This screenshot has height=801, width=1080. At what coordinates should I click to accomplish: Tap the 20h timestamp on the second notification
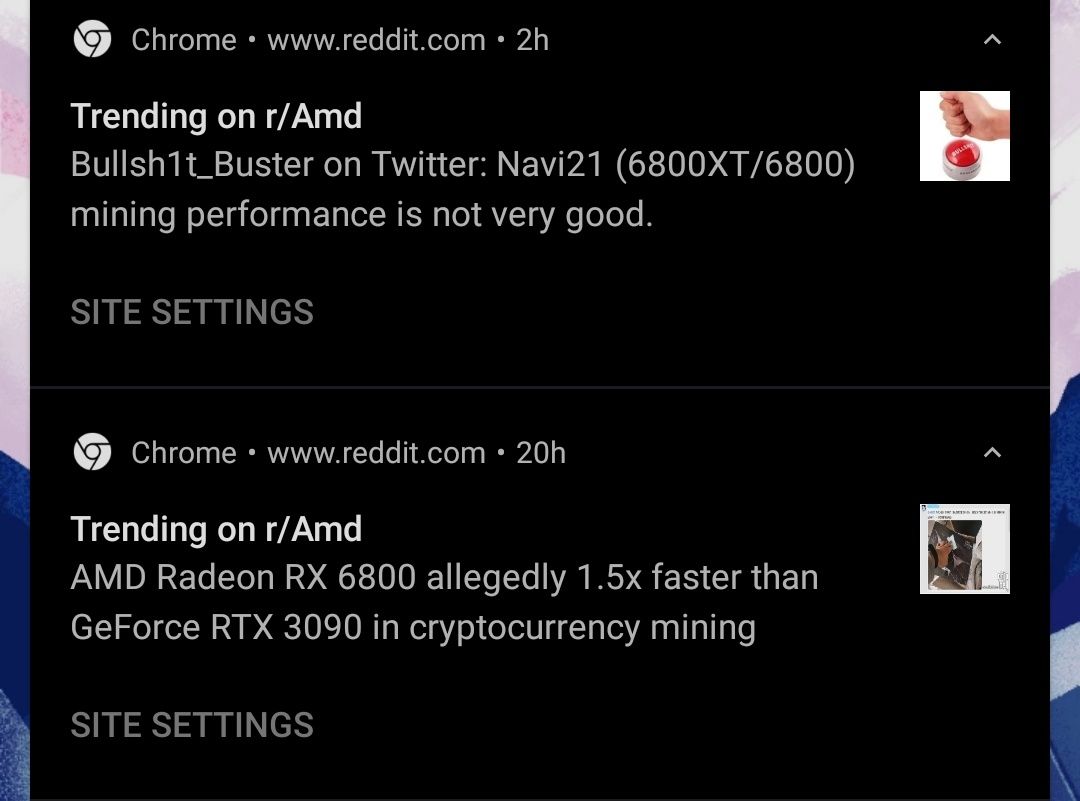pos(541,453)
